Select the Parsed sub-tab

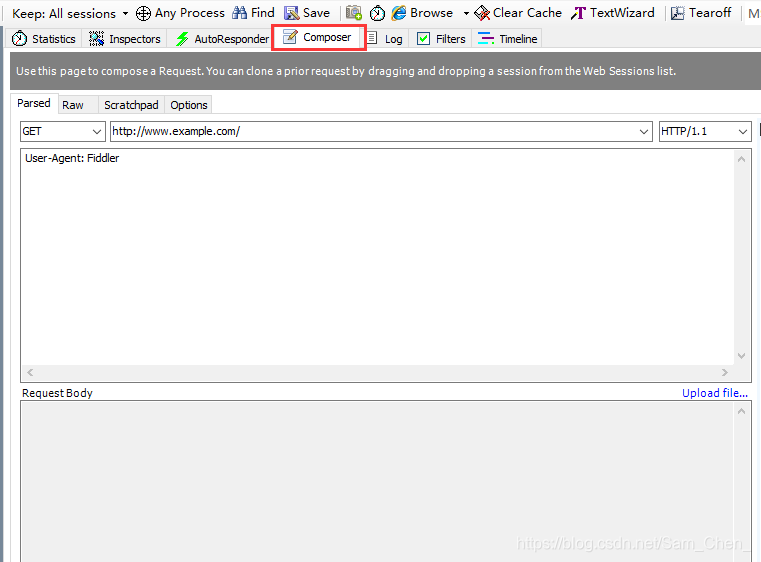[34, 103]
